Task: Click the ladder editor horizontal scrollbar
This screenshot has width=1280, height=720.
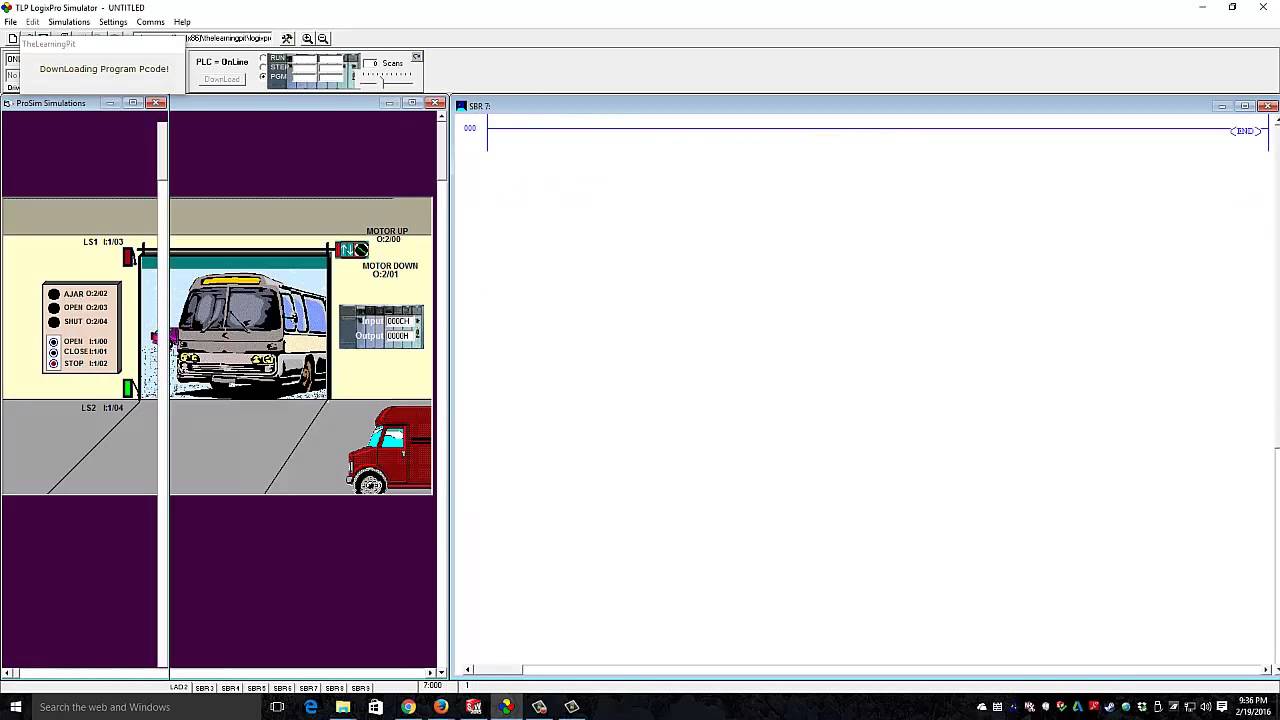Action: 867,670
